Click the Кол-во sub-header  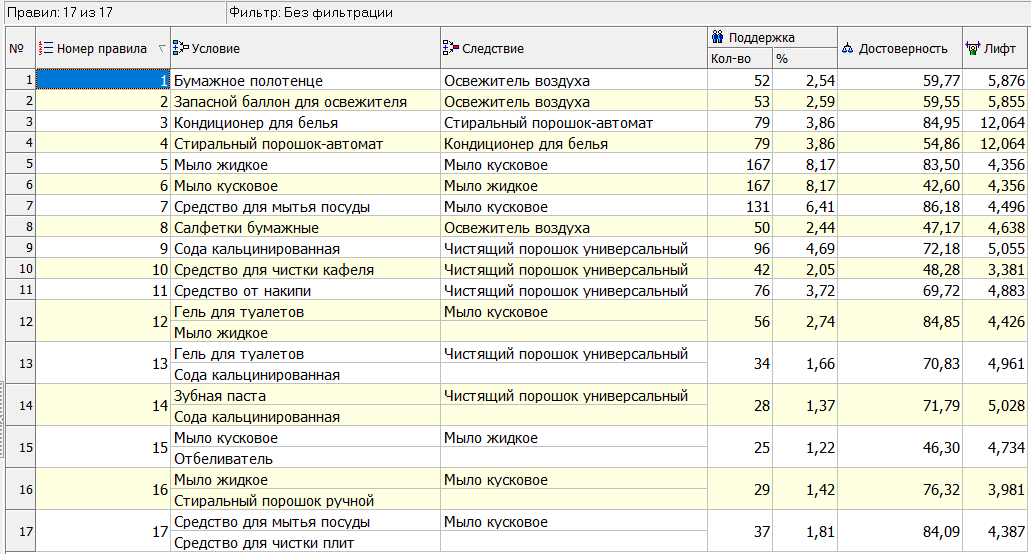pyautogui.click(x=730, y=59)
